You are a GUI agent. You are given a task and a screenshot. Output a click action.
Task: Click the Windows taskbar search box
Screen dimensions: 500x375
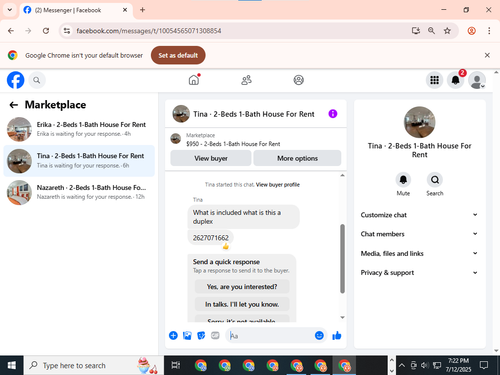93,365
